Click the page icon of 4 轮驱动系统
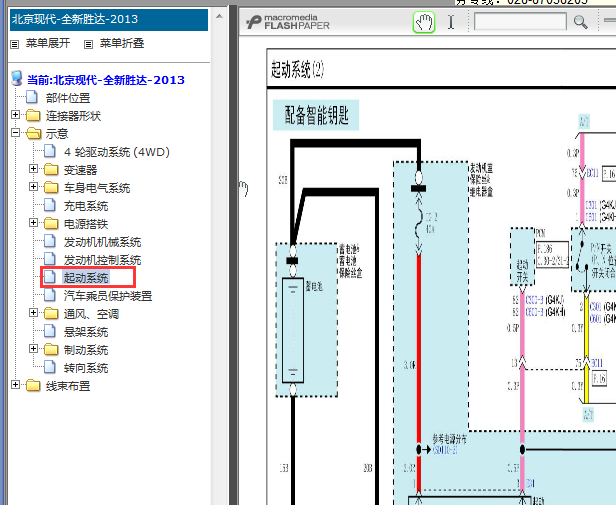Image resolution: width=616 pixels, height=505 pixels. (x=50, y=151)
